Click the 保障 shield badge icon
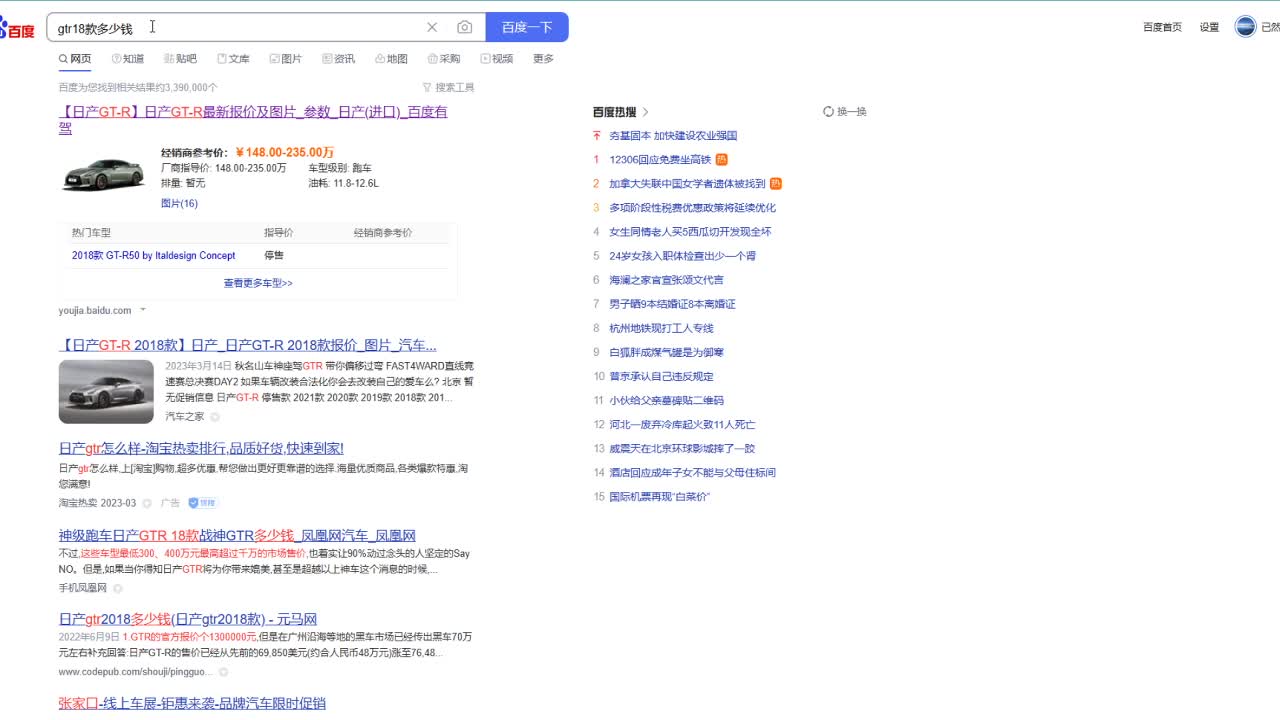The height and width of the screenshot is (720, 1280). [x=203, y=503]
